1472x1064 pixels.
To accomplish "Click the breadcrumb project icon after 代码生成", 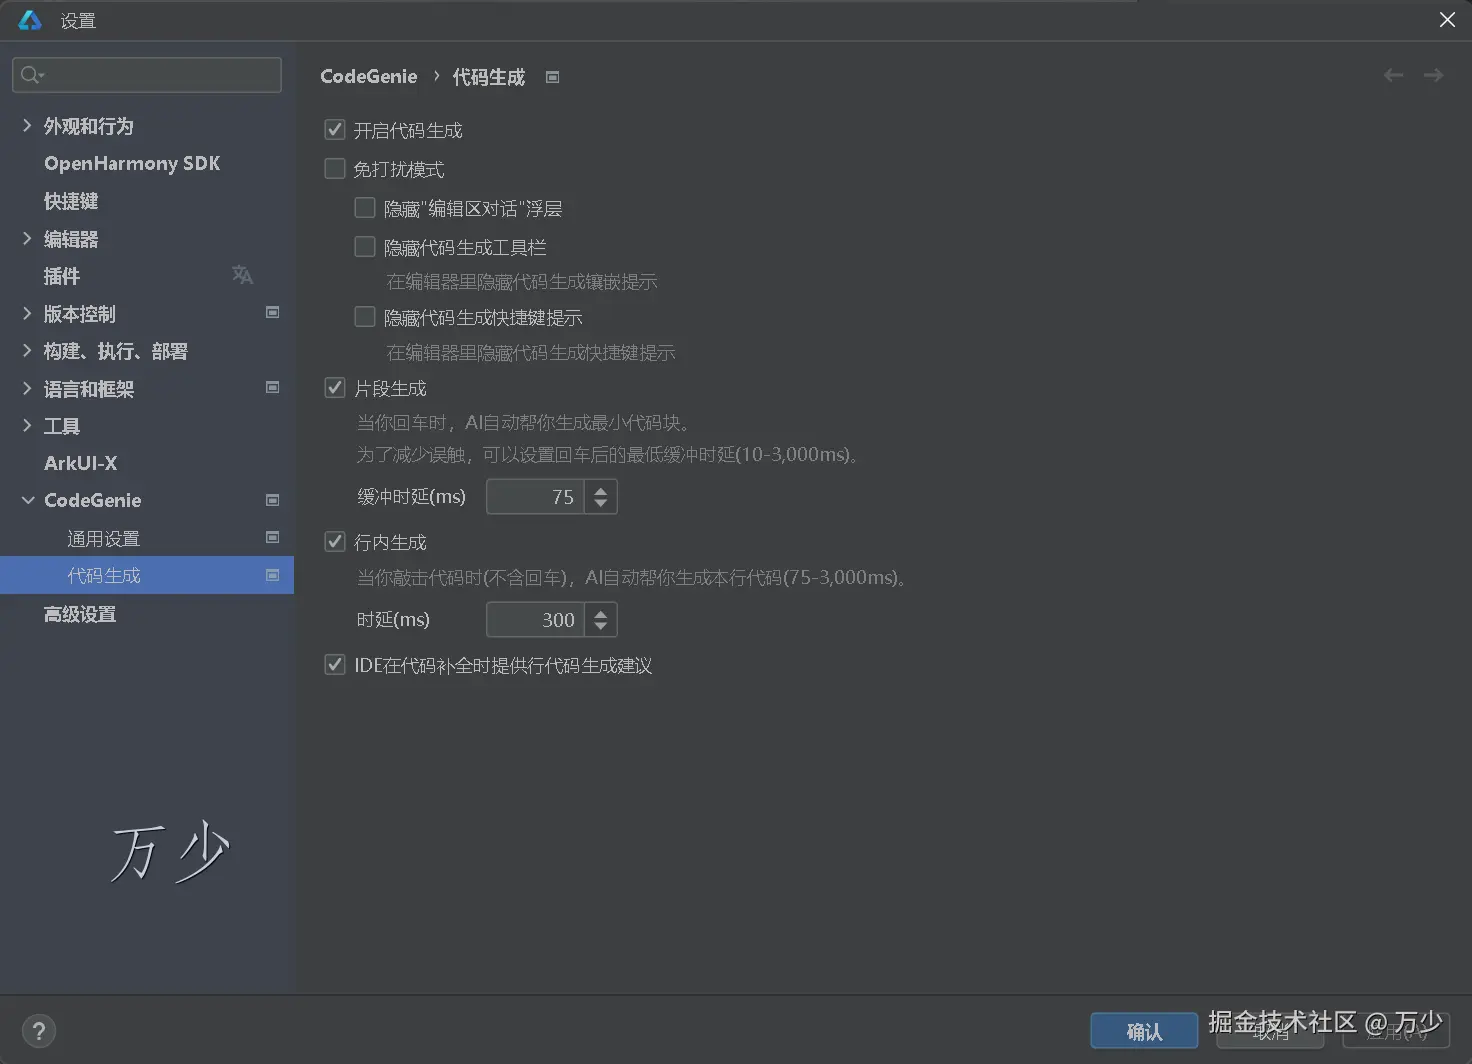I will [552, 77].
